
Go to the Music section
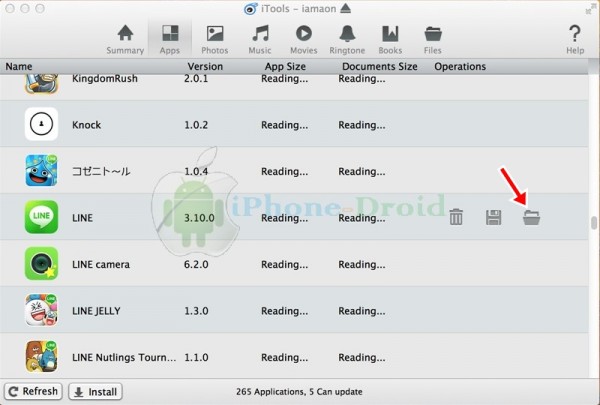coord(260,39)
